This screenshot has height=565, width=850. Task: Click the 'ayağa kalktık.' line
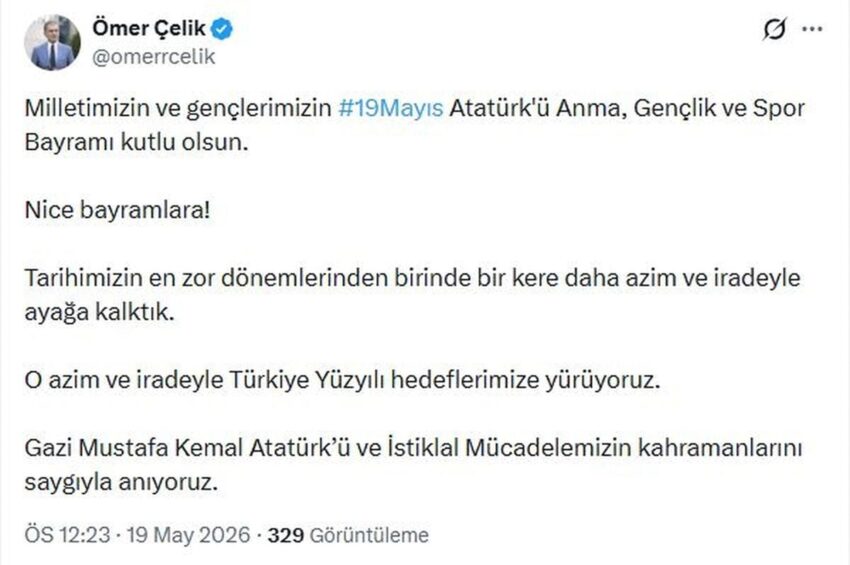tap(99, 312)
